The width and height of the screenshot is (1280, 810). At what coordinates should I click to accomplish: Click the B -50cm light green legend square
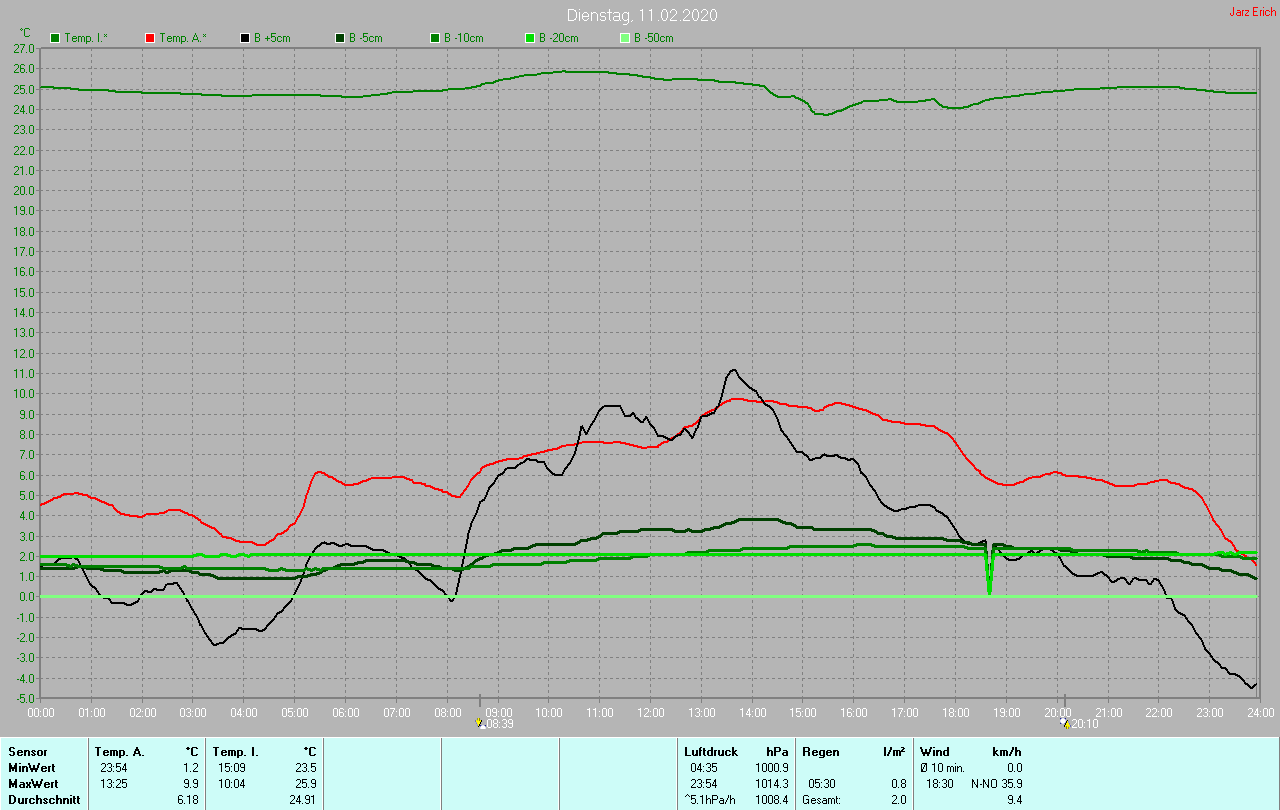625,38
